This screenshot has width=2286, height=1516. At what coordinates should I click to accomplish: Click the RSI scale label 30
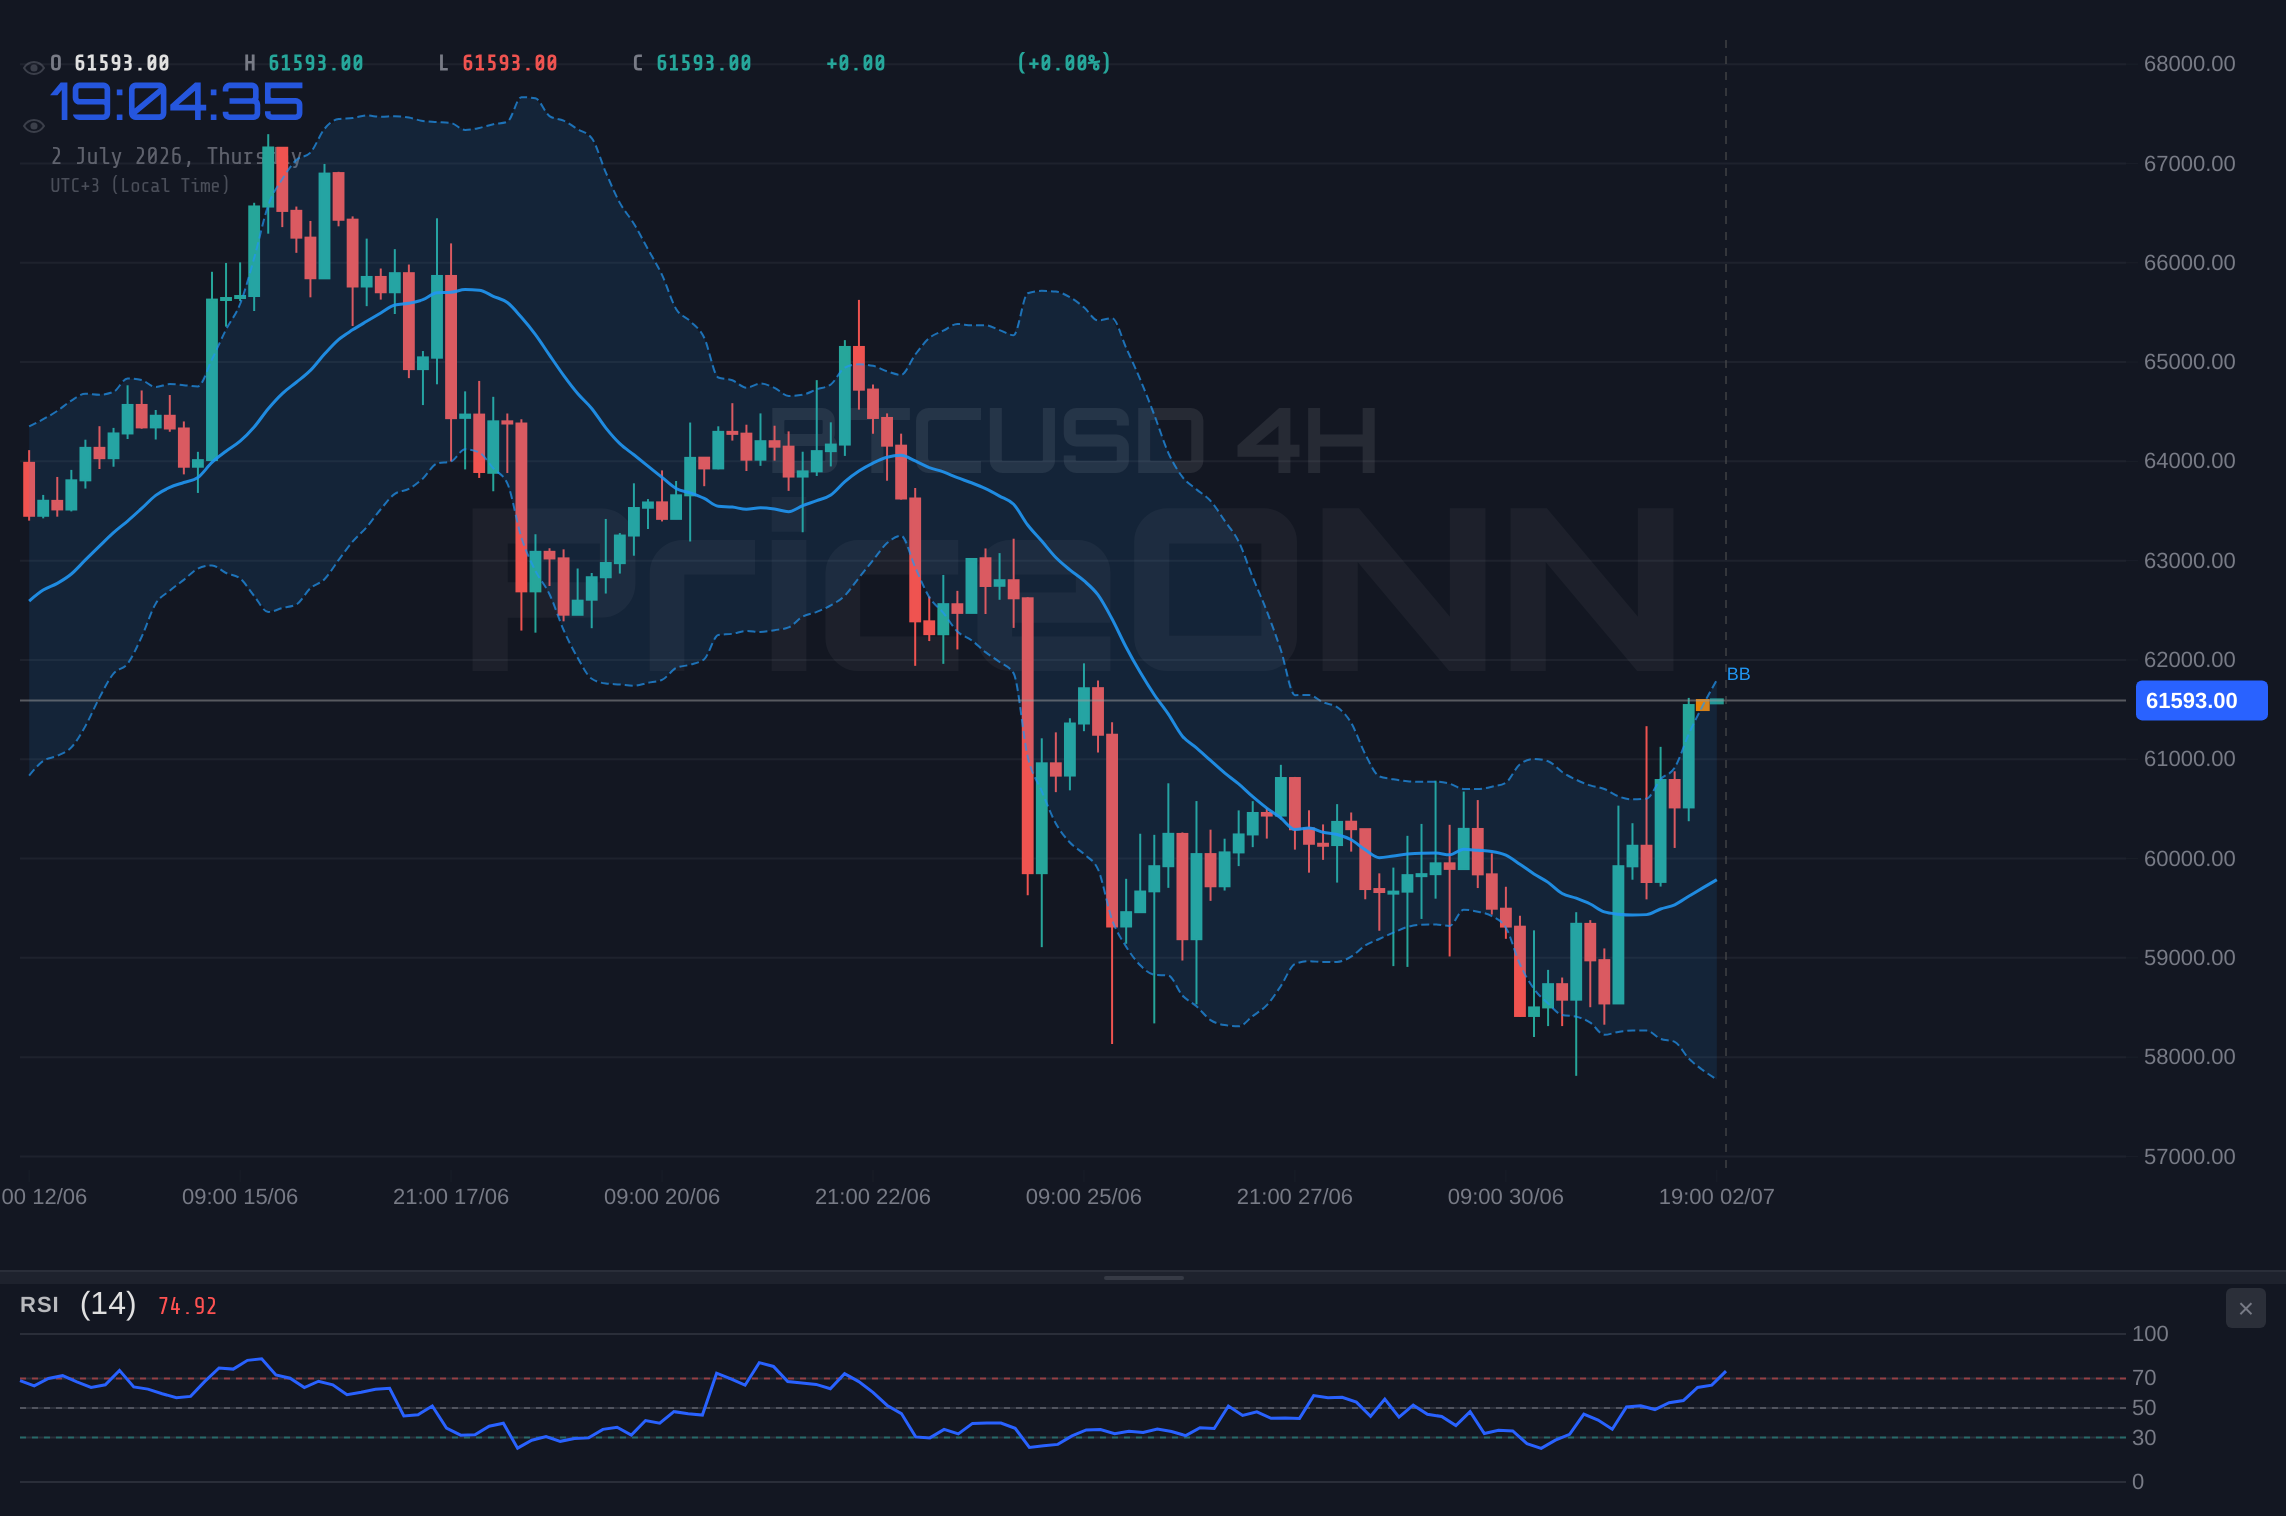(x=2144, y=1438)
